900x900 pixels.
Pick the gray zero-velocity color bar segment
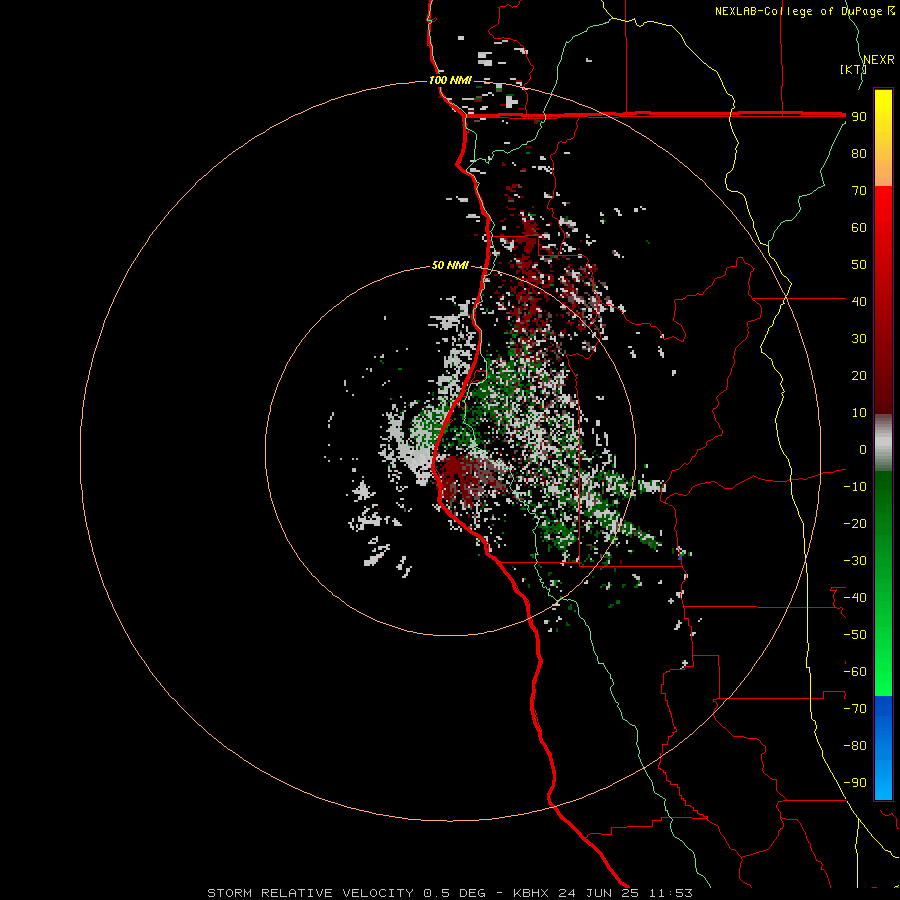click(883, 443)
